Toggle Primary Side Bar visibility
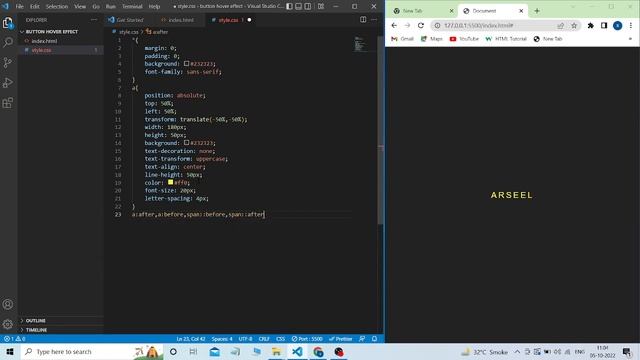 click(289, 7)
